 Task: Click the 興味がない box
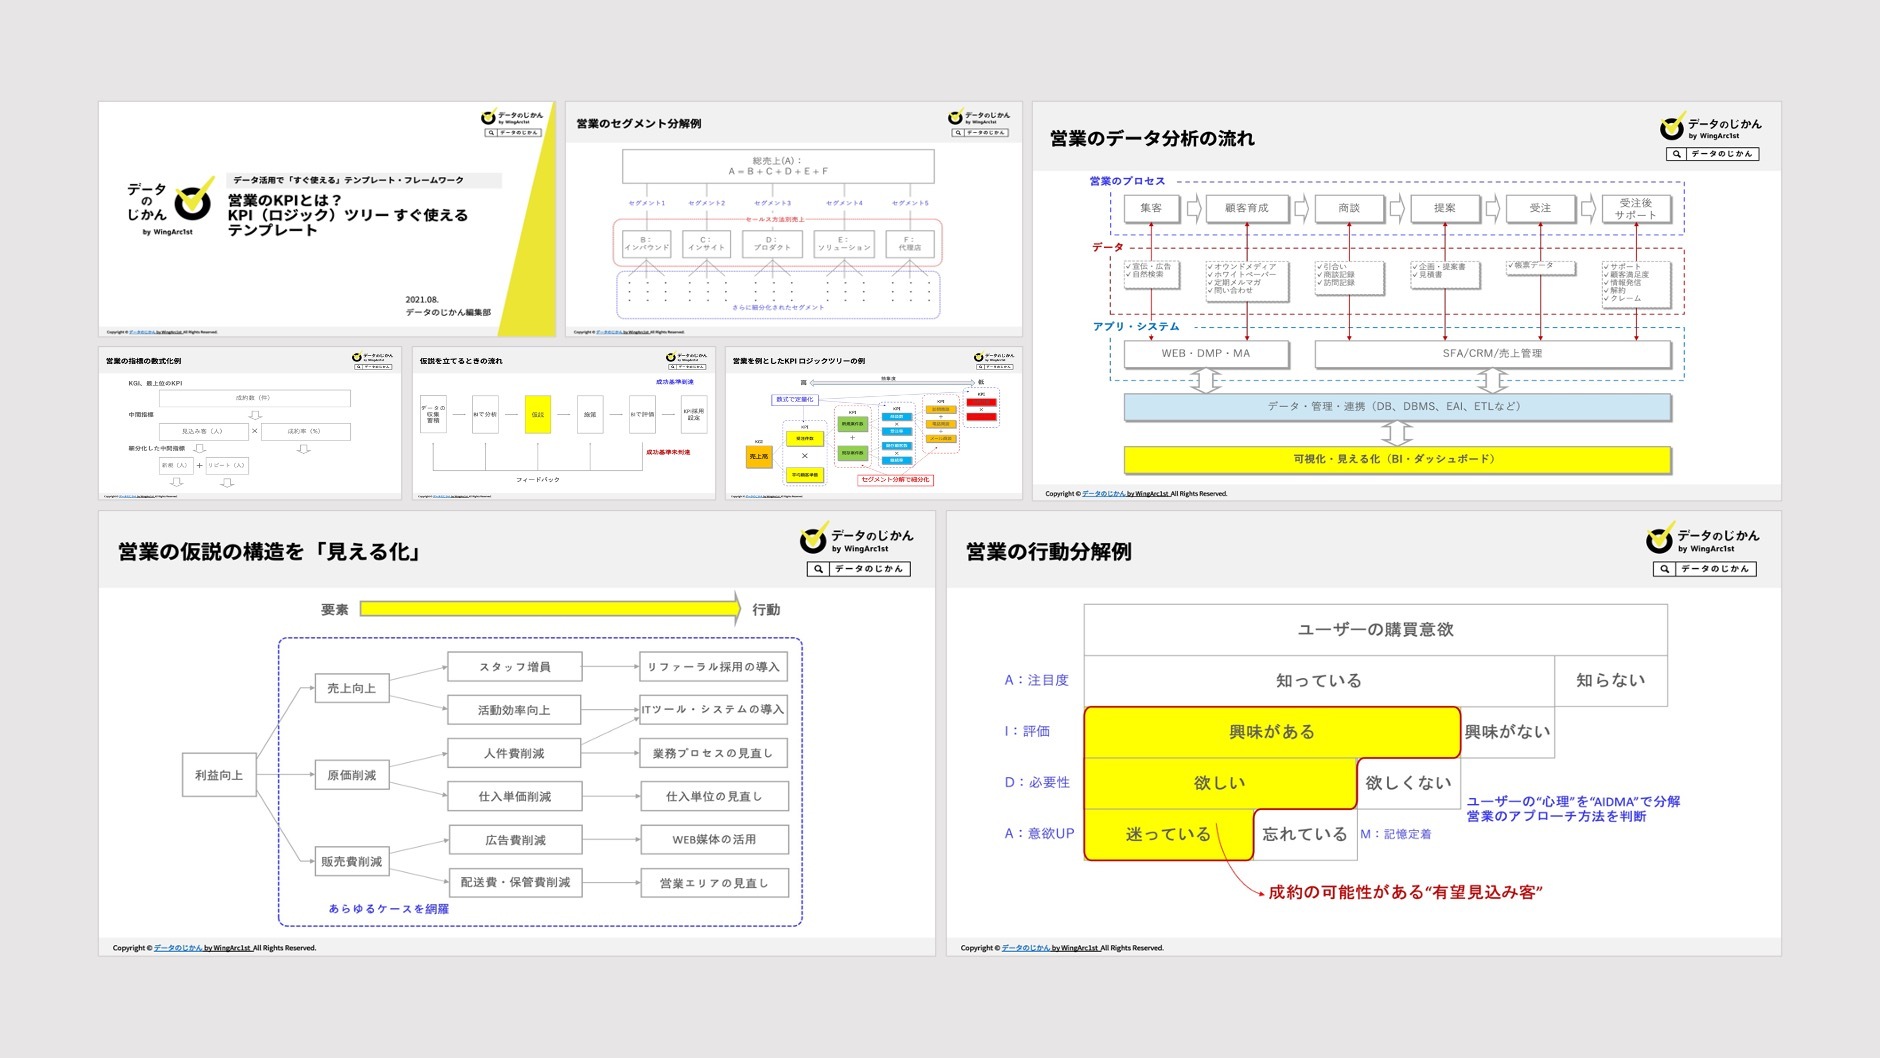(x=1508, y=732)
